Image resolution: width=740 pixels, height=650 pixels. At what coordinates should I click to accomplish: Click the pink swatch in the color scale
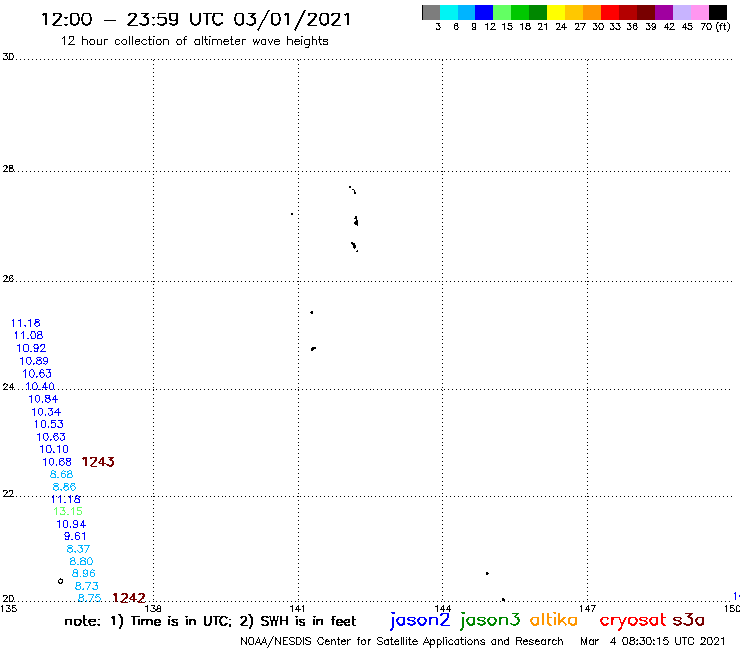700,12
